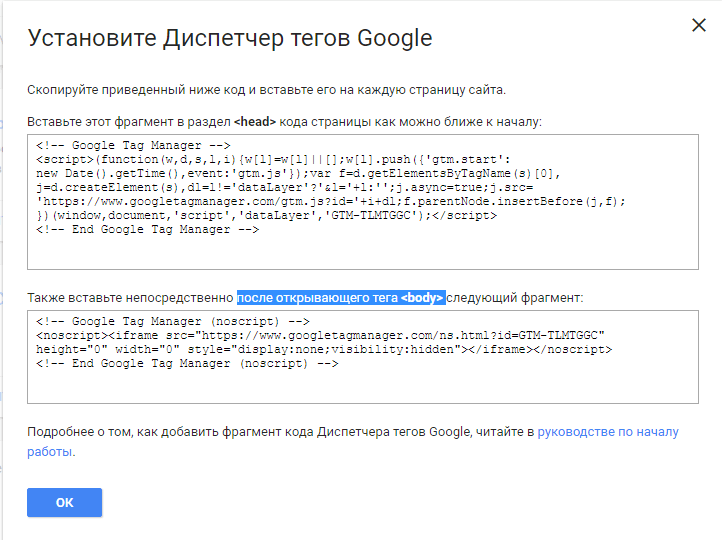Click the 'Установите Диспетчер тегов Google' dialog title

click(230, 38)
